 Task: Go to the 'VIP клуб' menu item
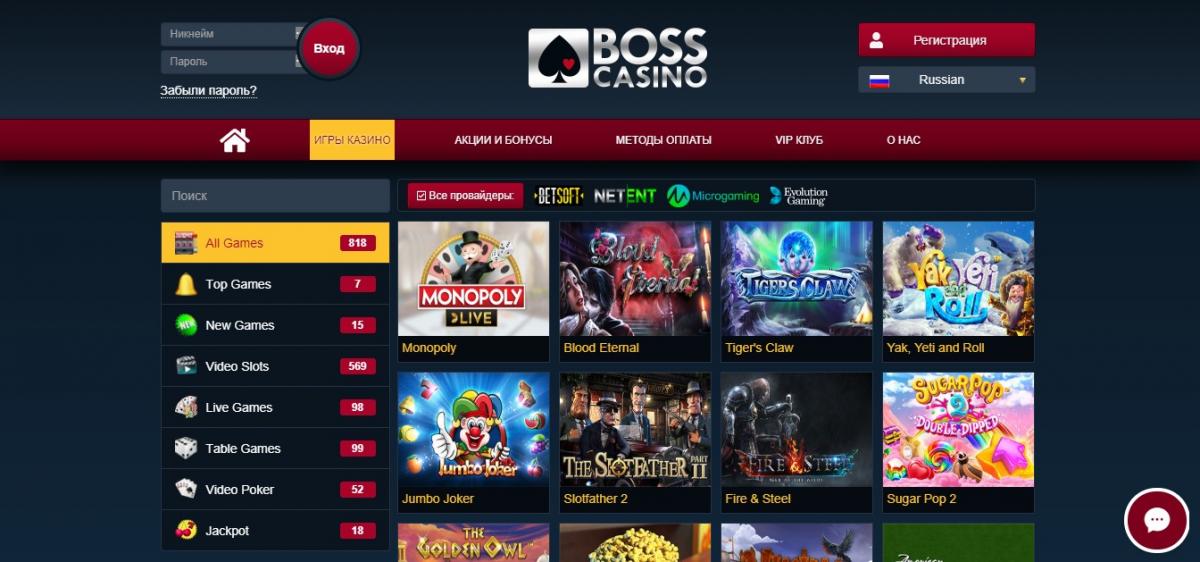[799, 140]
